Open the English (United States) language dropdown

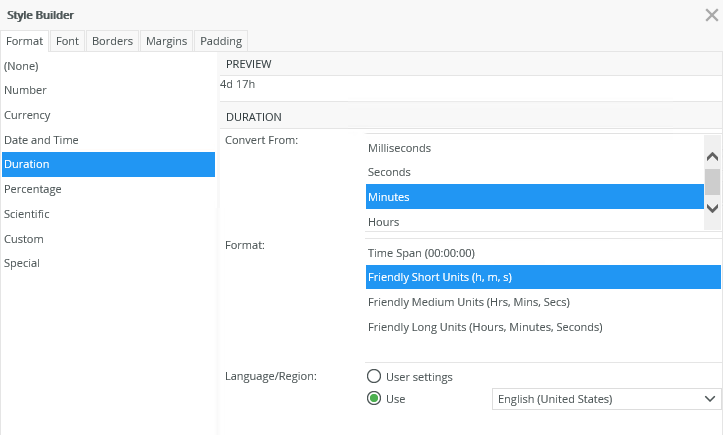click(607, 399)
